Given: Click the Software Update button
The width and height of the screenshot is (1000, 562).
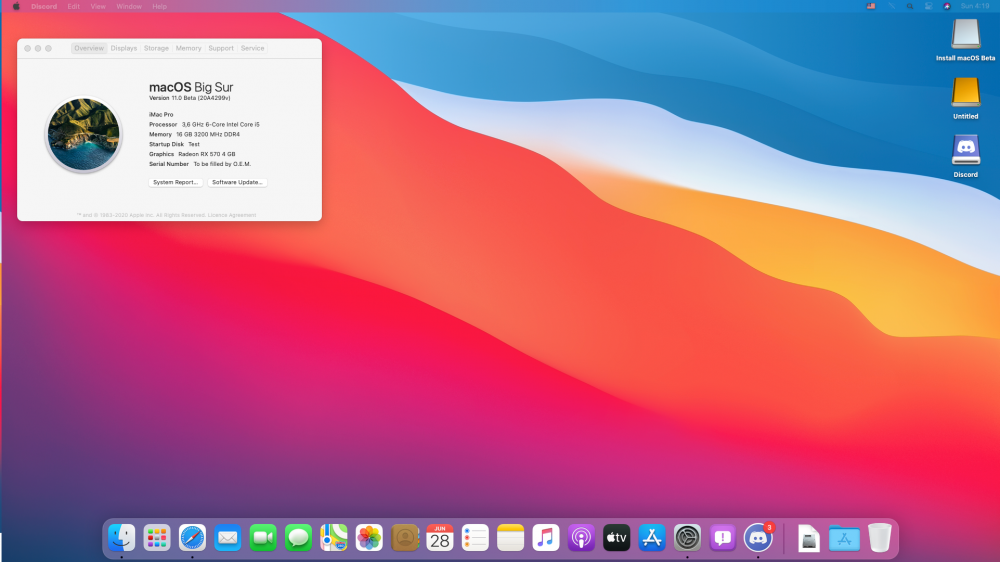Looking at the screenshot, I should point(237,182).
